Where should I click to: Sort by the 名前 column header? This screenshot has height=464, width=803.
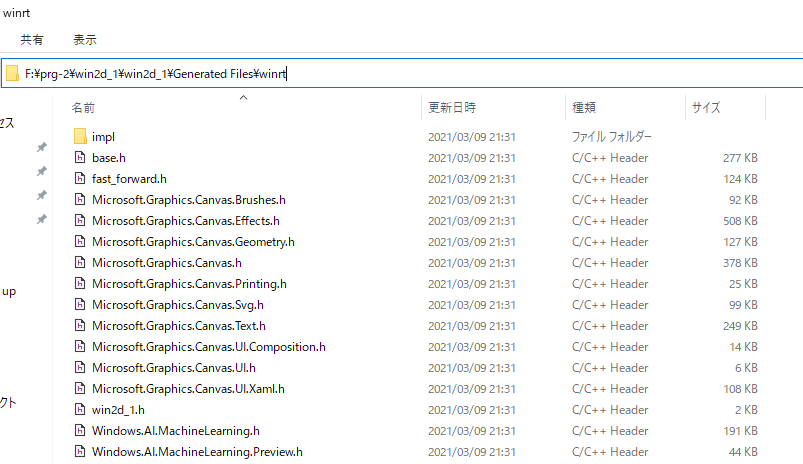coord(83,108)
